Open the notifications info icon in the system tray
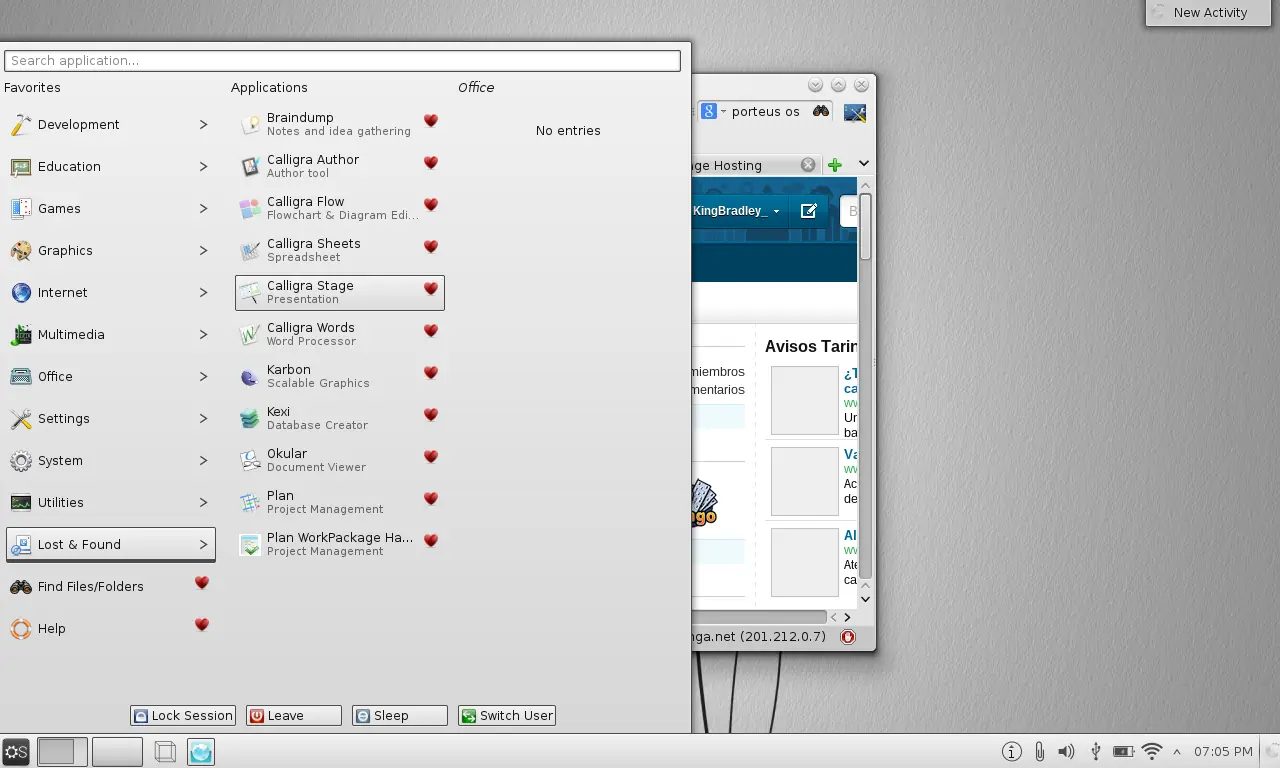1280x768 pixels. (1012, 751)
